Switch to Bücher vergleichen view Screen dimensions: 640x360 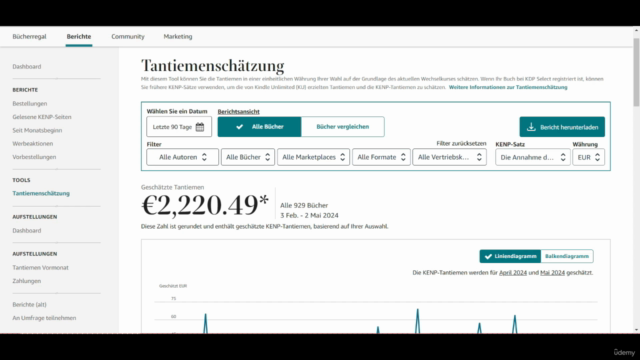pyautogui.click(x=342, y=127)
